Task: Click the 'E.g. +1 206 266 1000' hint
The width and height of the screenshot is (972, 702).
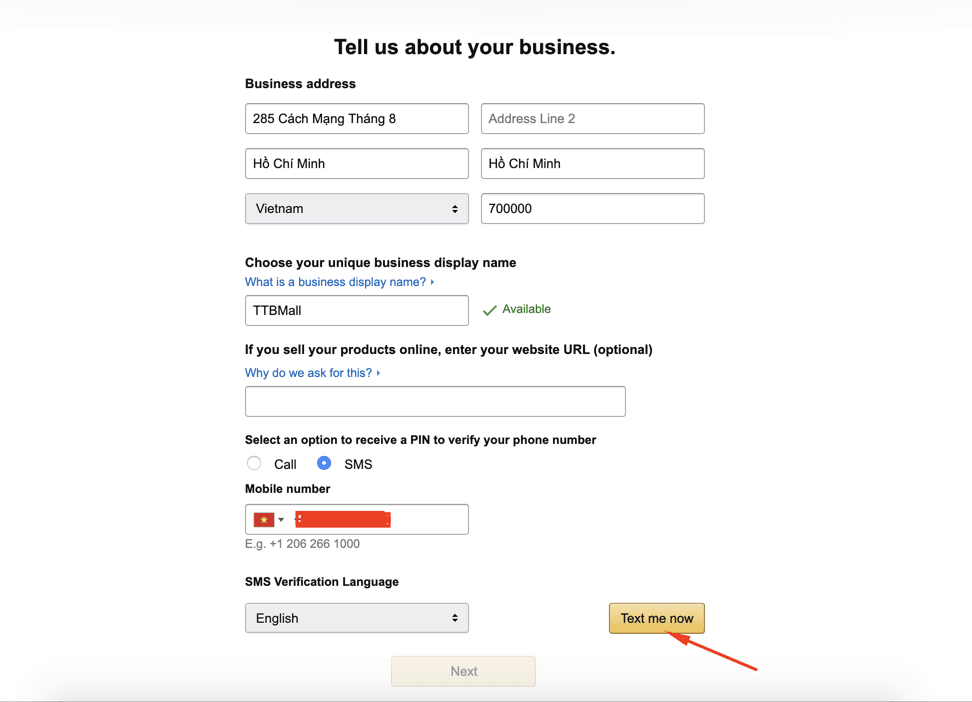Action: 302,544
